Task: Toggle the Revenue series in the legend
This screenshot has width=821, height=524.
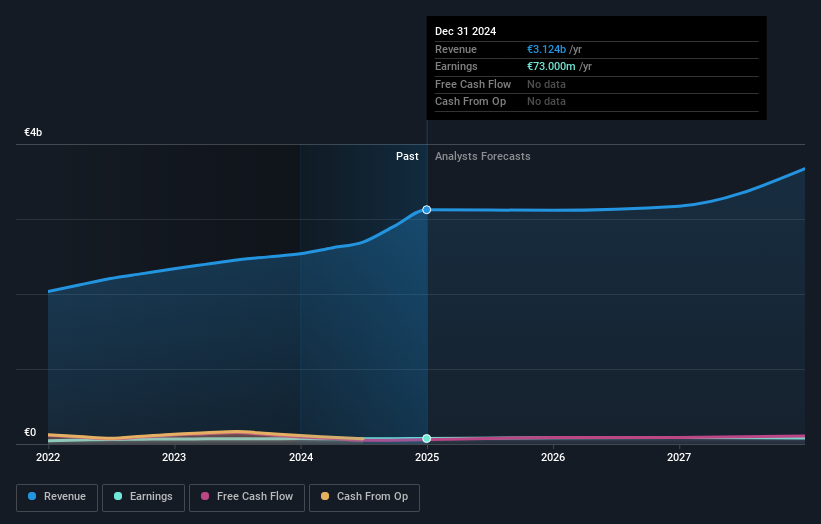Action: pyautogui.click(x=57, y=497)
